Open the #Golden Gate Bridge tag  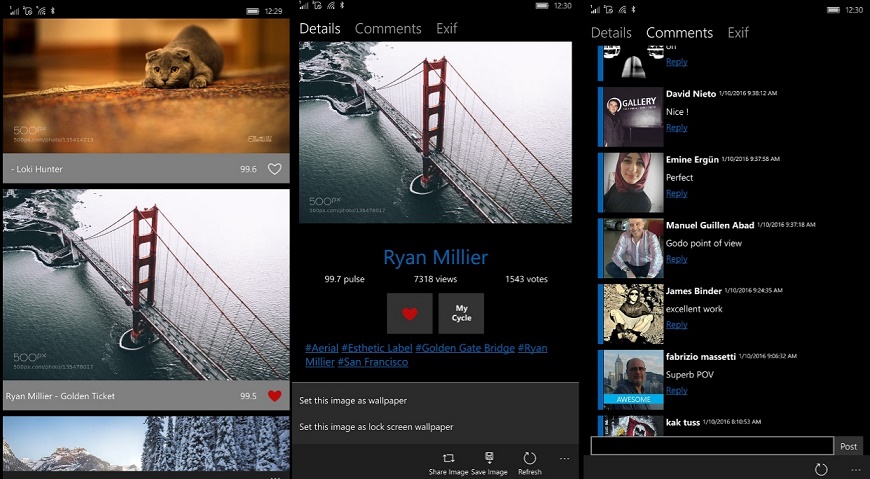pyautogui.click(x=464, y=348)
